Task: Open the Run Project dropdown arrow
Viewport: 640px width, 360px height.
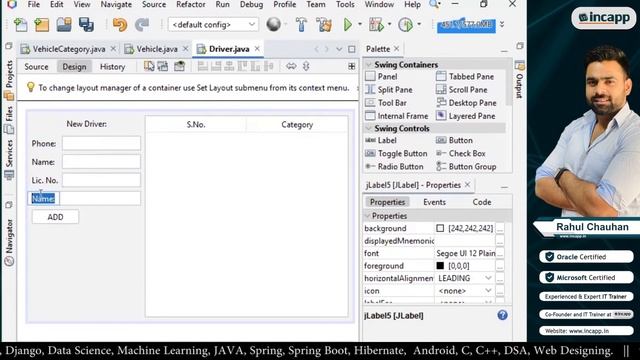Action: coord(360,24)
